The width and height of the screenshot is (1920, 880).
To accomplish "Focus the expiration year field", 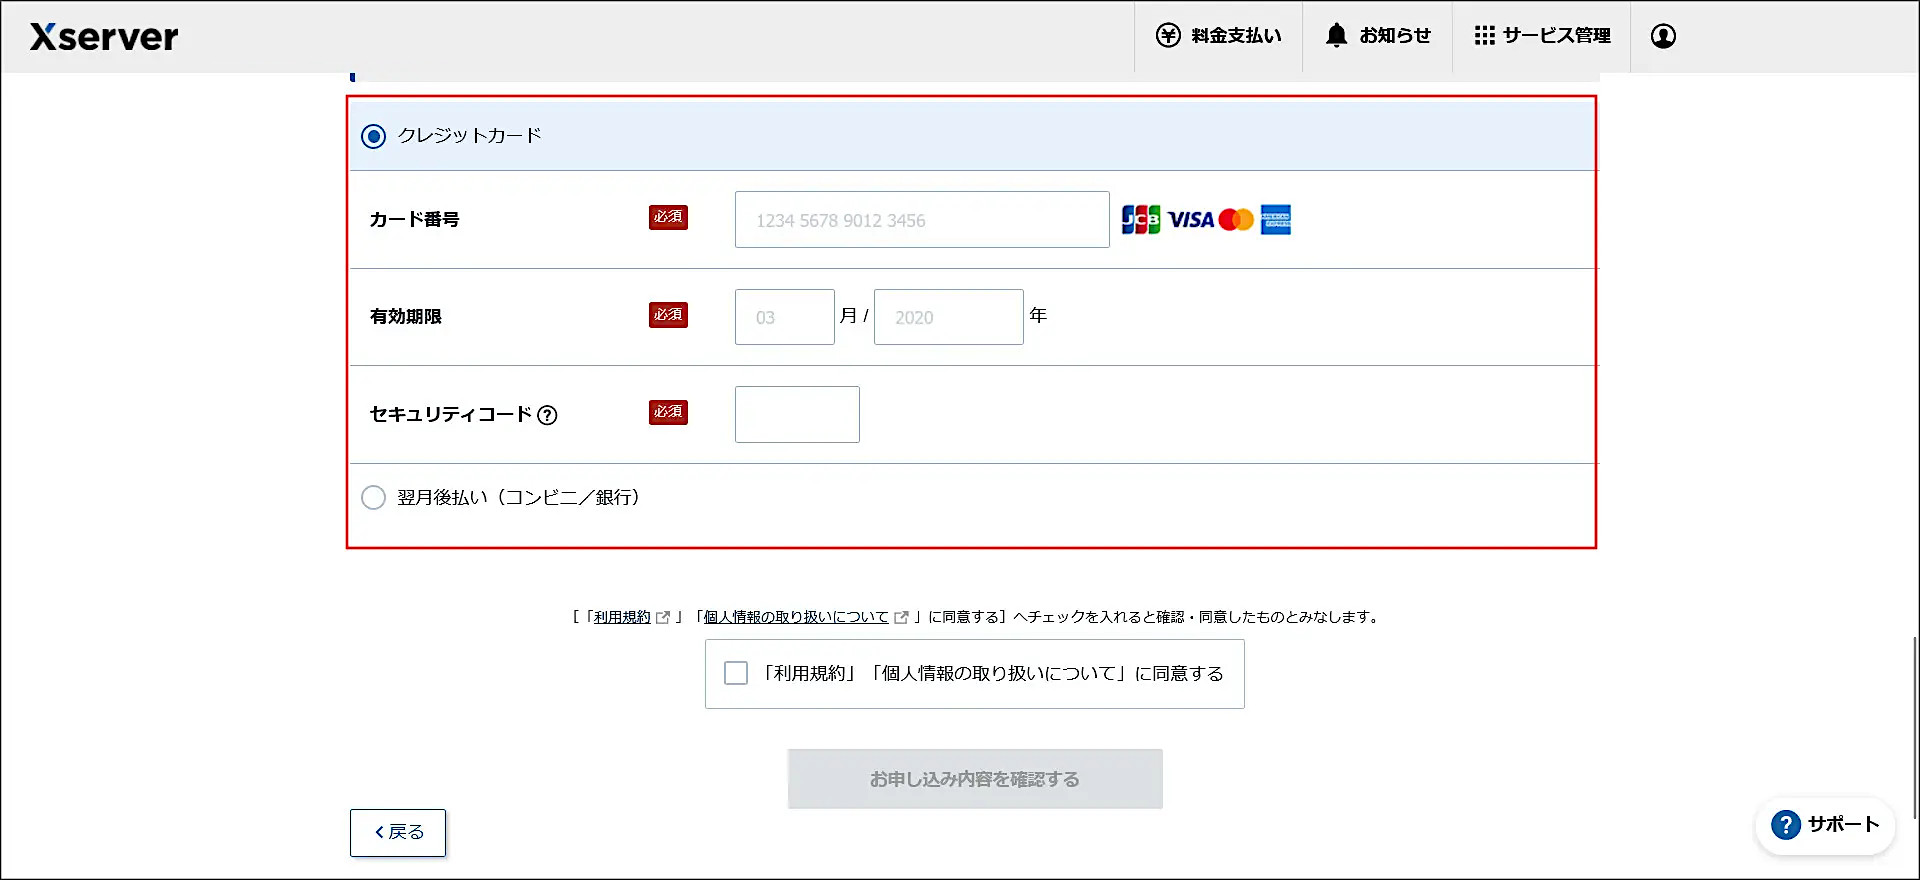I will coord(949,317).
